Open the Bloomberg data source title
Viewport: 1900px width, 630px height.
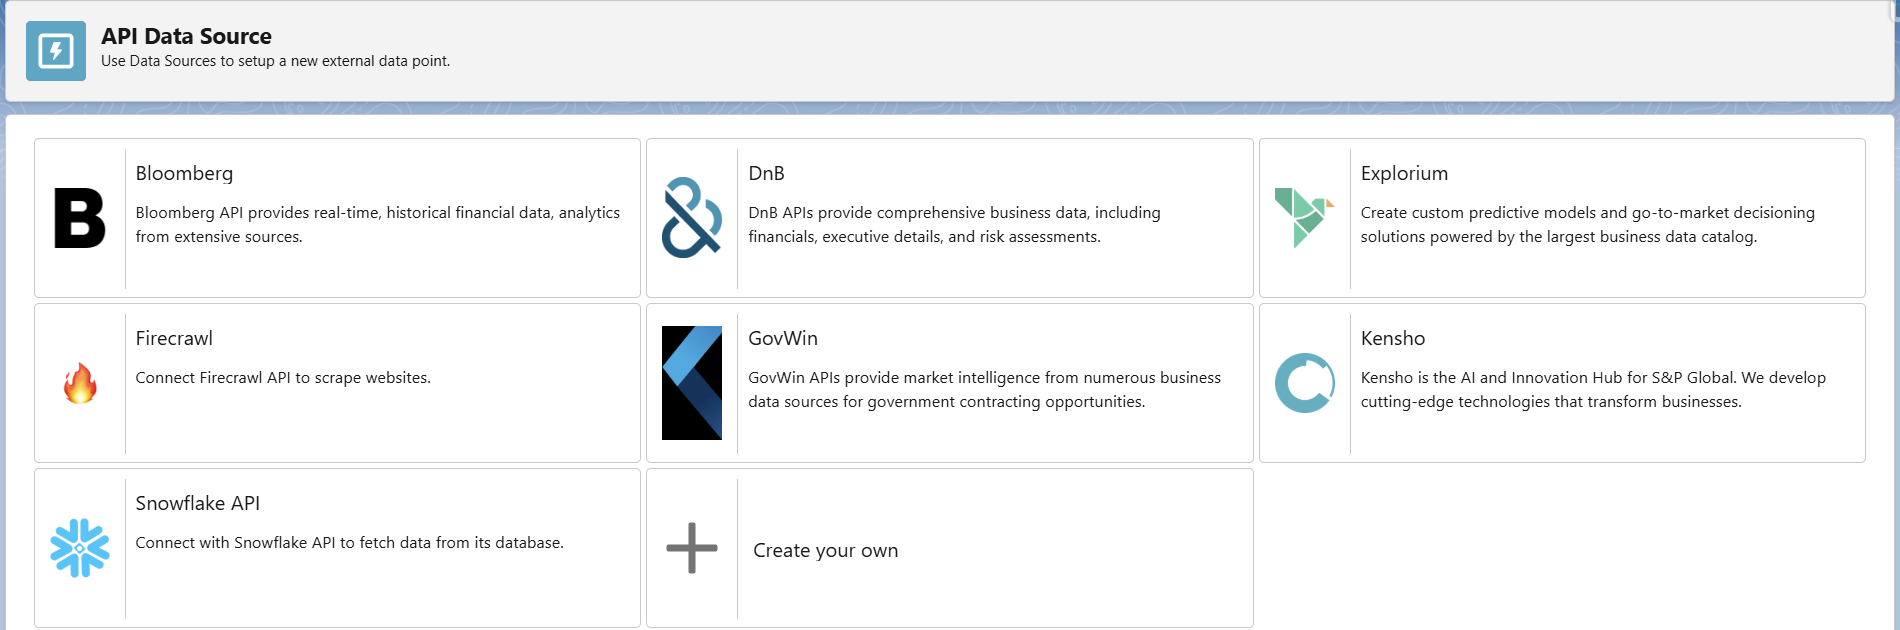coord(184,173)
